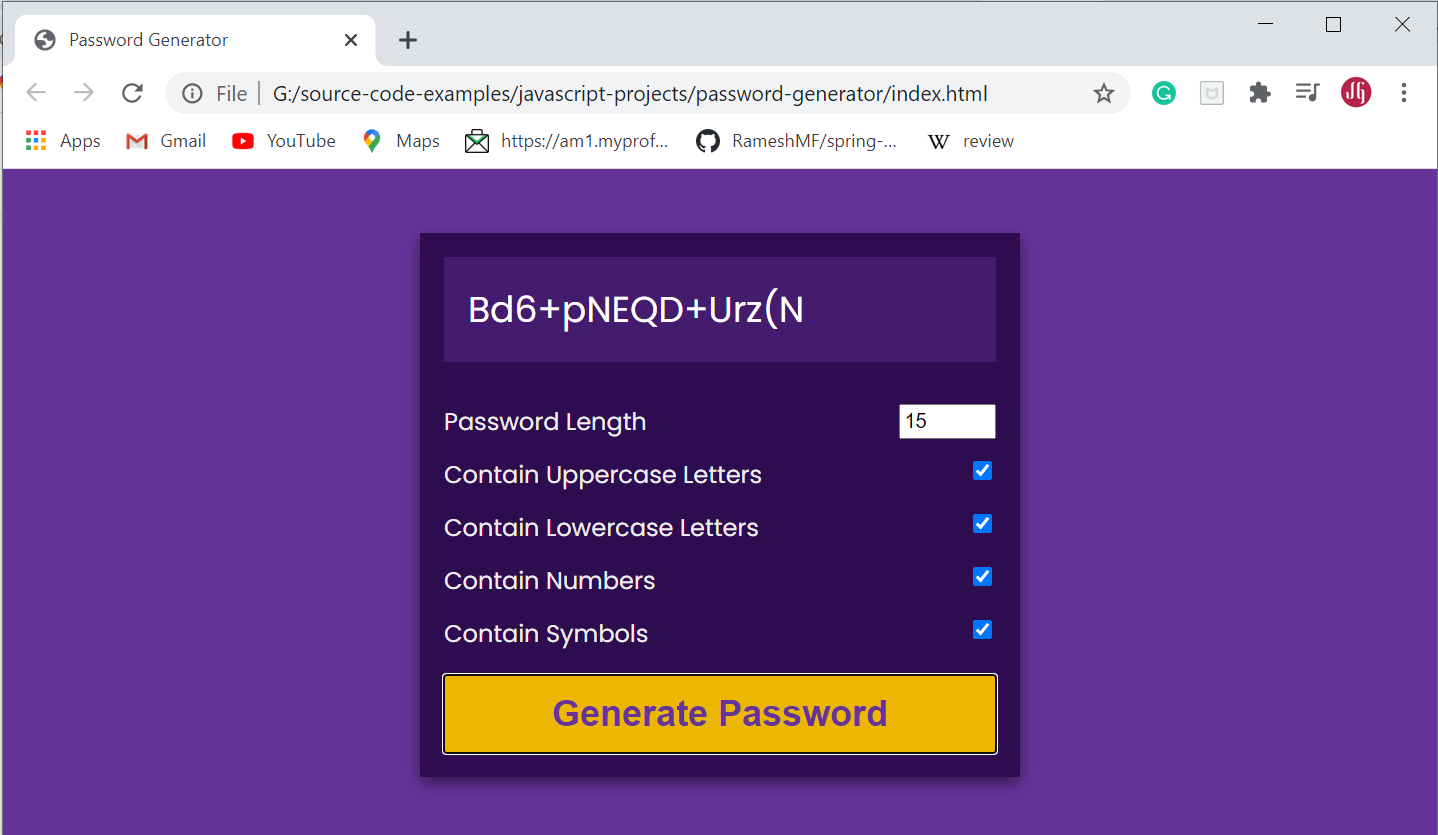
Task: Click the browser profile avatar
Action: click(1355, 93)
